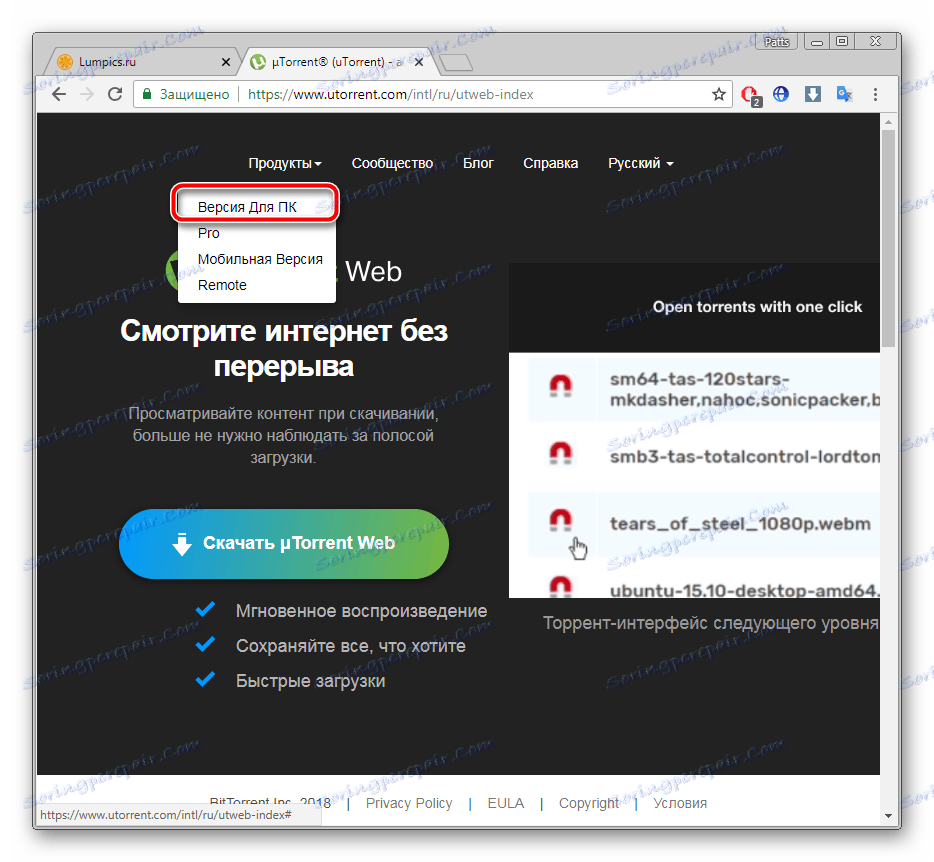Viewport: 934px width, 862px height.
Task: Click the green Защищено padlock icon
Action: click(x=146, y=93)
